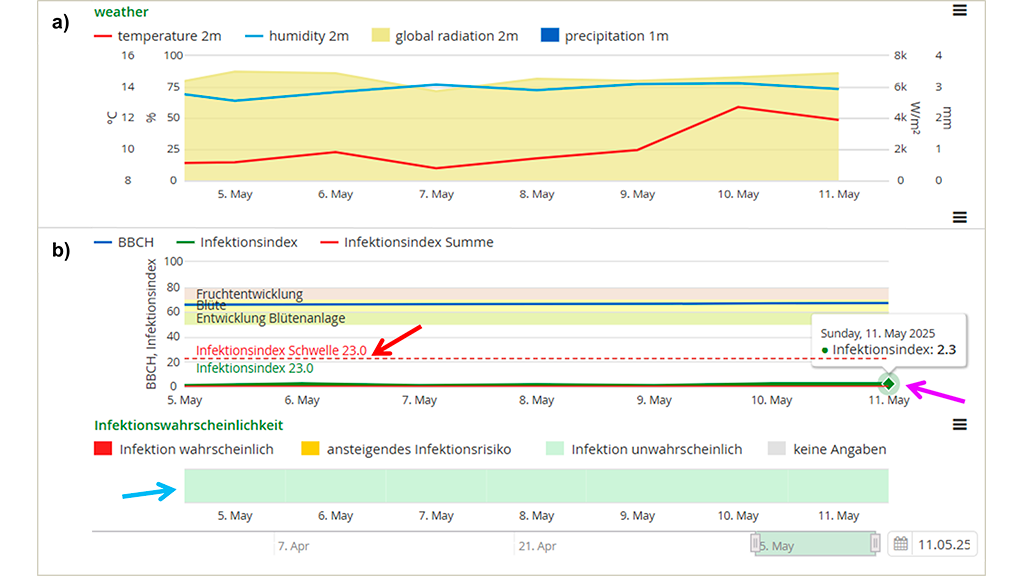Image resolution: width=1024 pixels, height=576 pixels.
Task: Toggle the keine Angaben legend item
Action: coord(827,450)
